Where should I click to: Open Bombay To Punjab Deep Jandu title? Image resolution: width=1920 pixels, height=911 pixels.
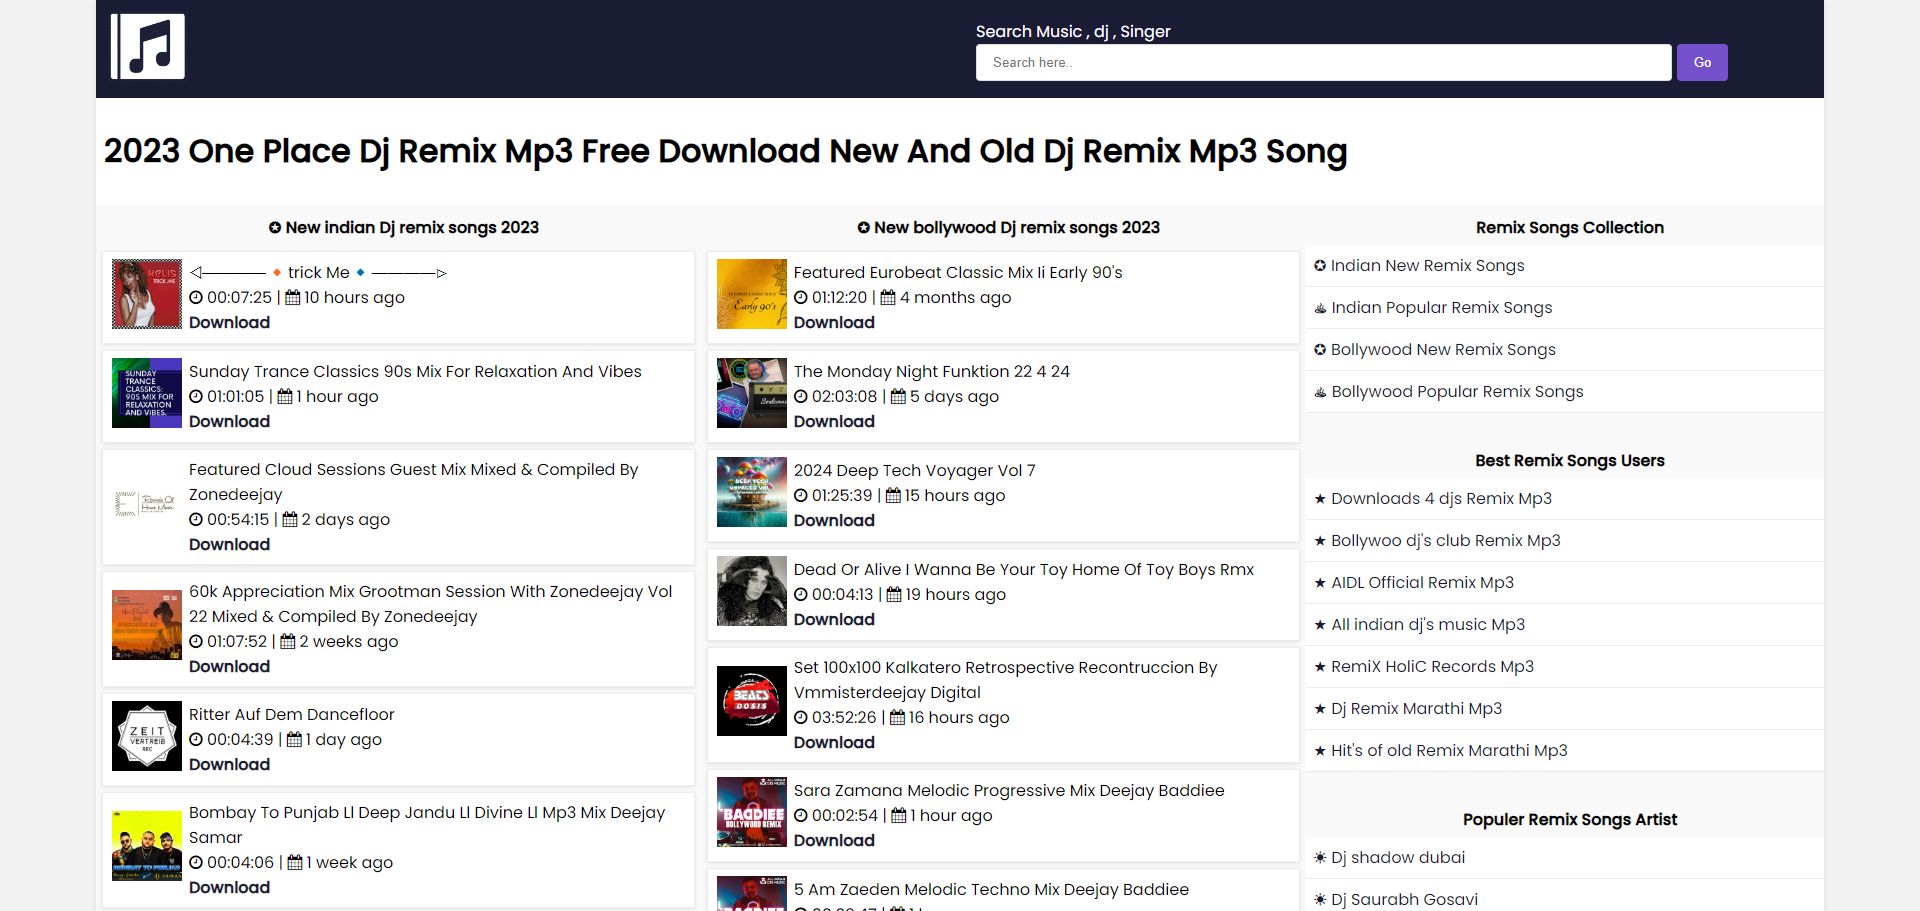pos(427,825)
